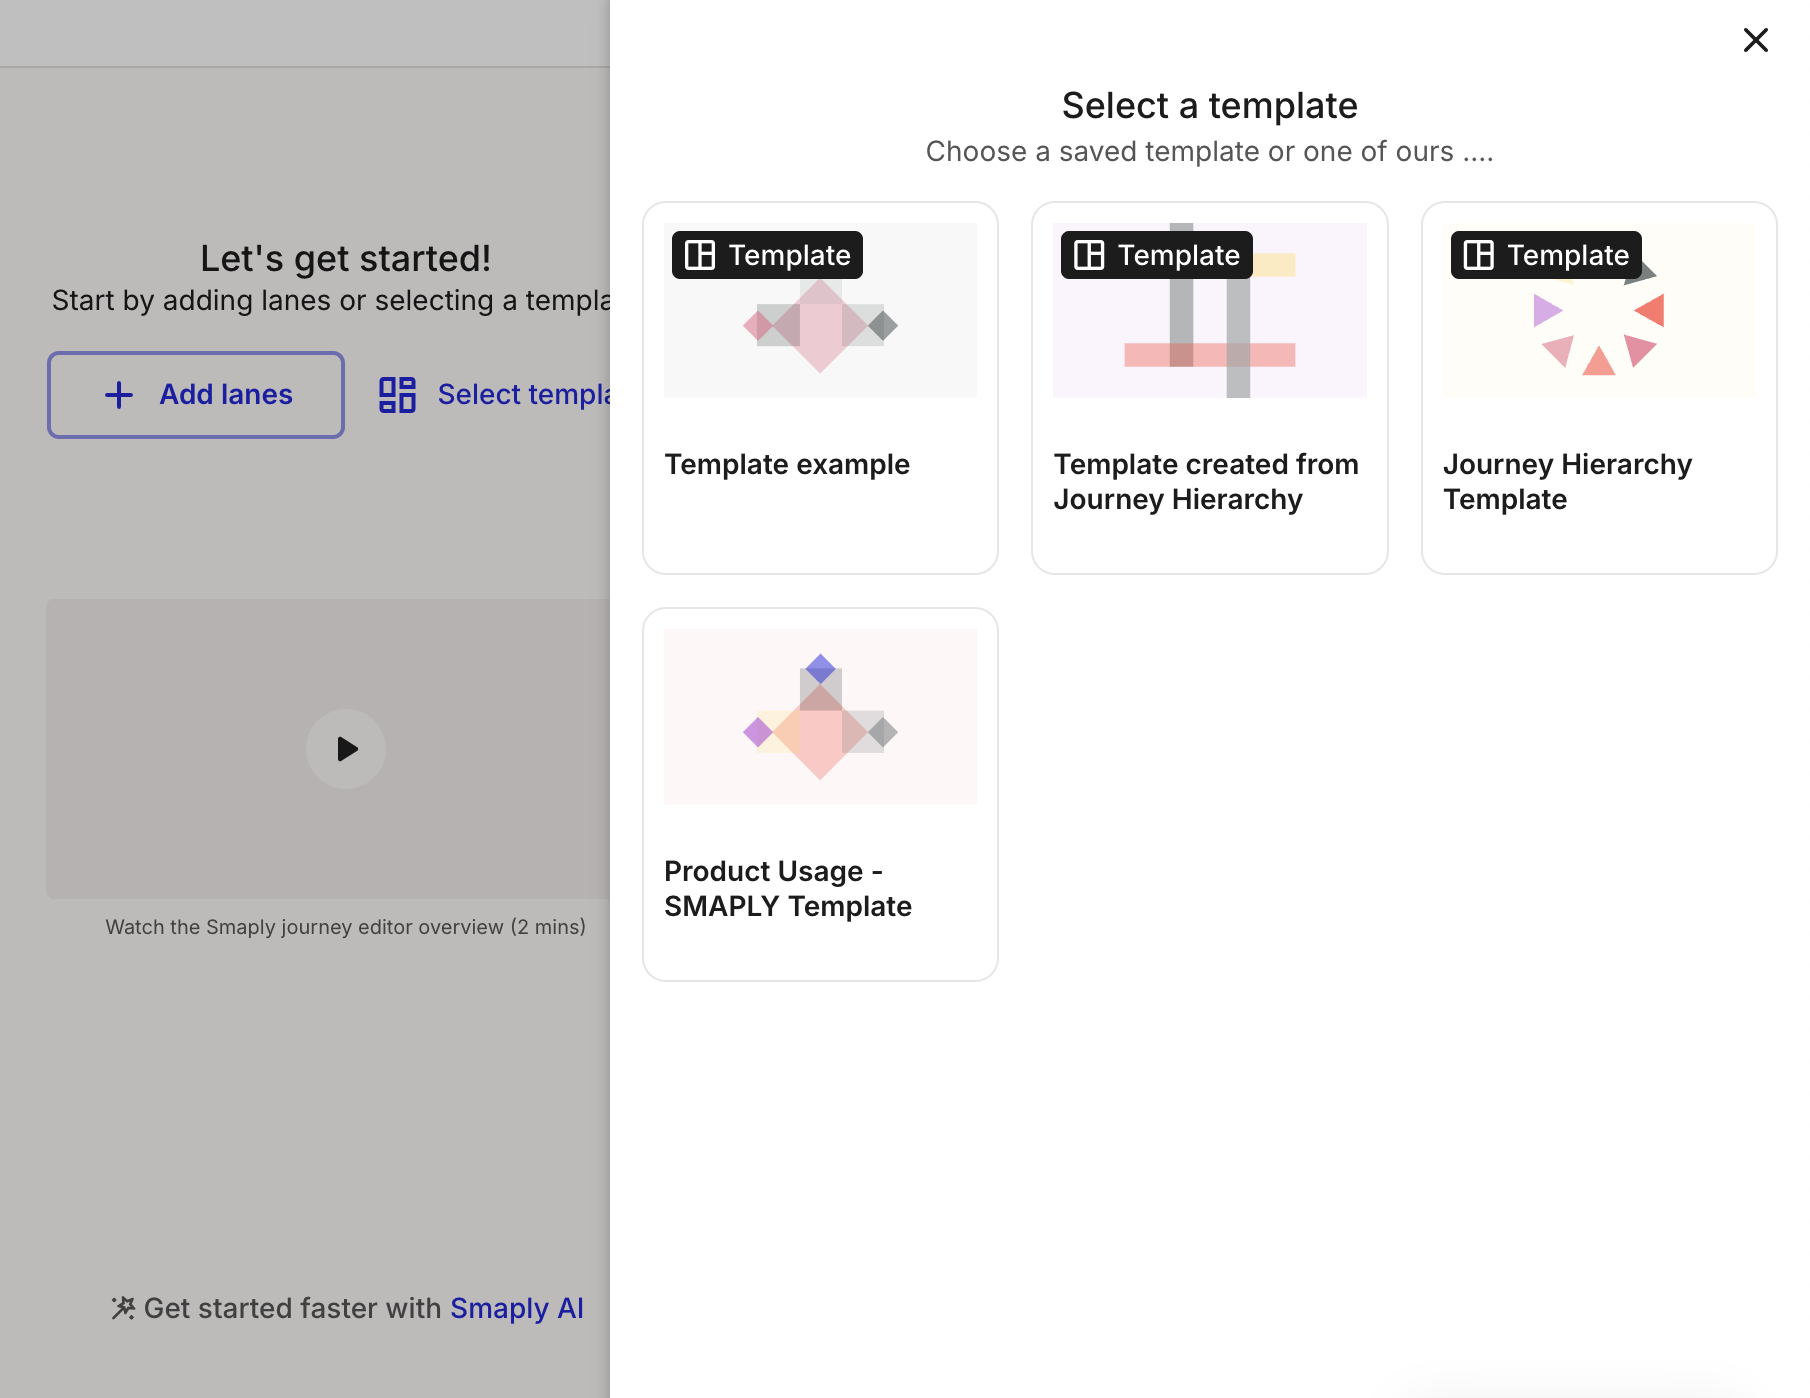Open the Smaply AI link
This screenshot has height=1398, width=1810.
coord(516,1308)
